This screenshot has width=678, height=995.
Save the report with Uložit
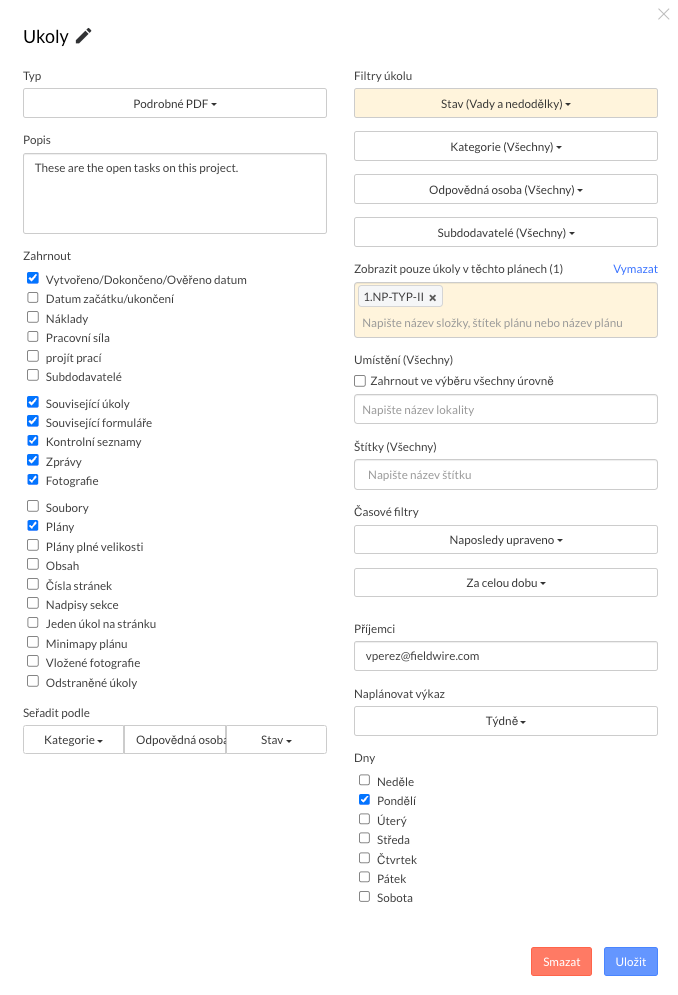(x=630, y=961)
